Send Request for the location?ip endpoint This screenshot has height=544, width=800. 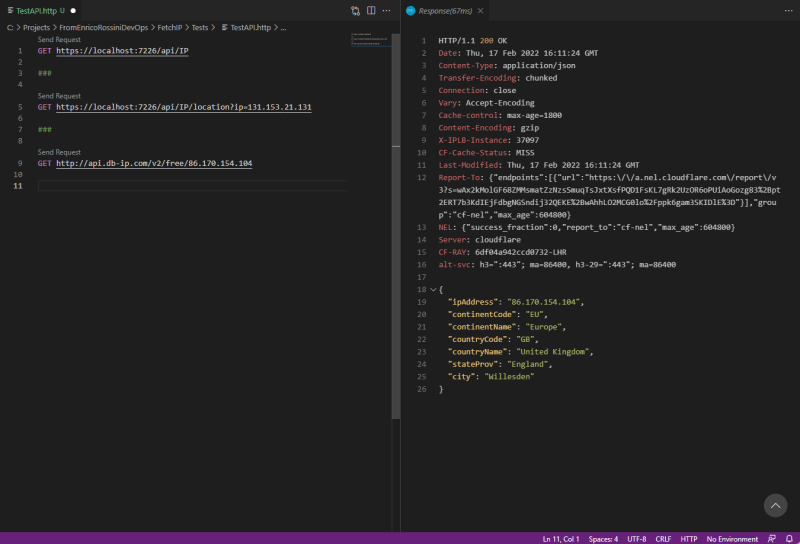click(59, 96)
